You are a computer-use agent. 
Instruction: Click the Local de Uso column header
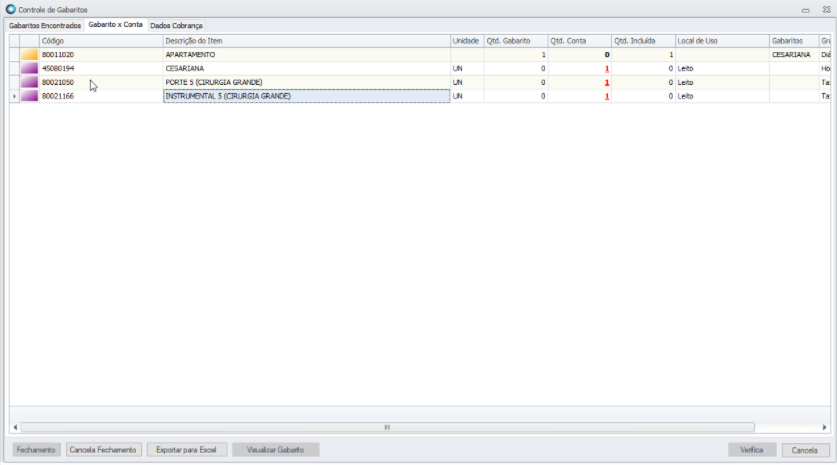[722, 41]
